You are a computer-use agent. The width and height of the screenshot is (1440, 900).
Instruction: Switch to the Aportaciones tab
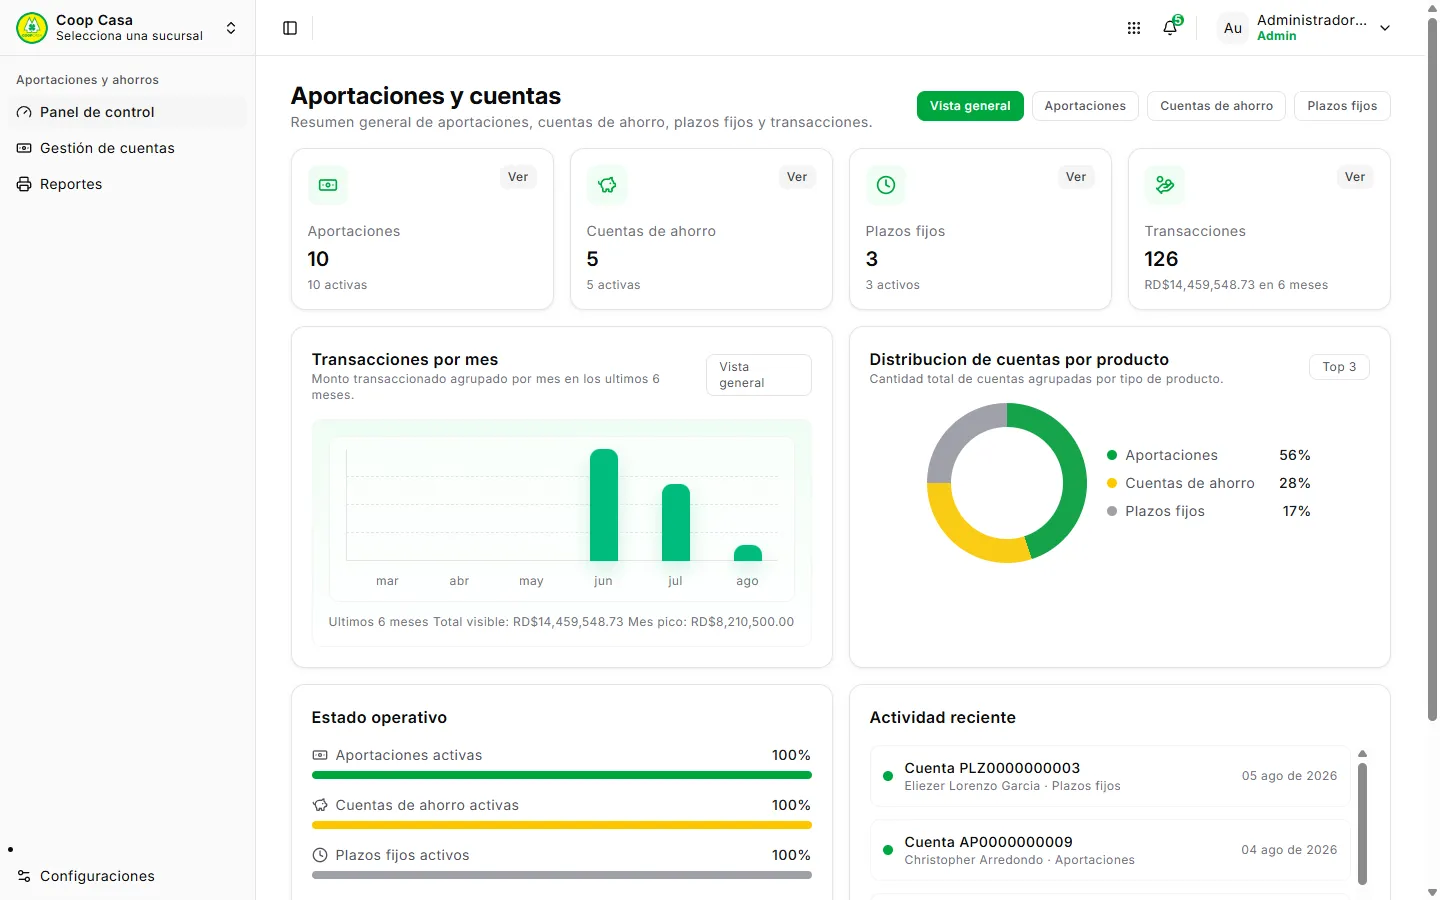pyautogui.click(x=1085, y=106)
